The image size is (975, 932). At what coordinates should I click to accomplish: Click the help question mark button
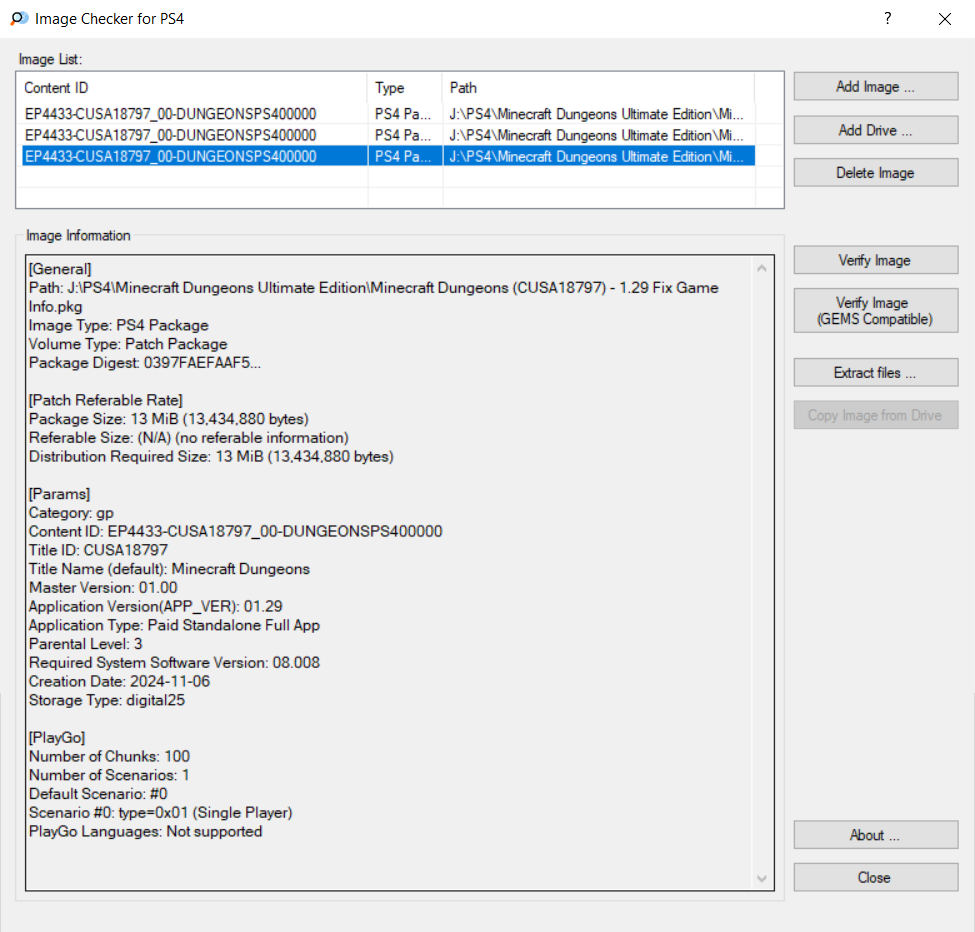point(888,19)
